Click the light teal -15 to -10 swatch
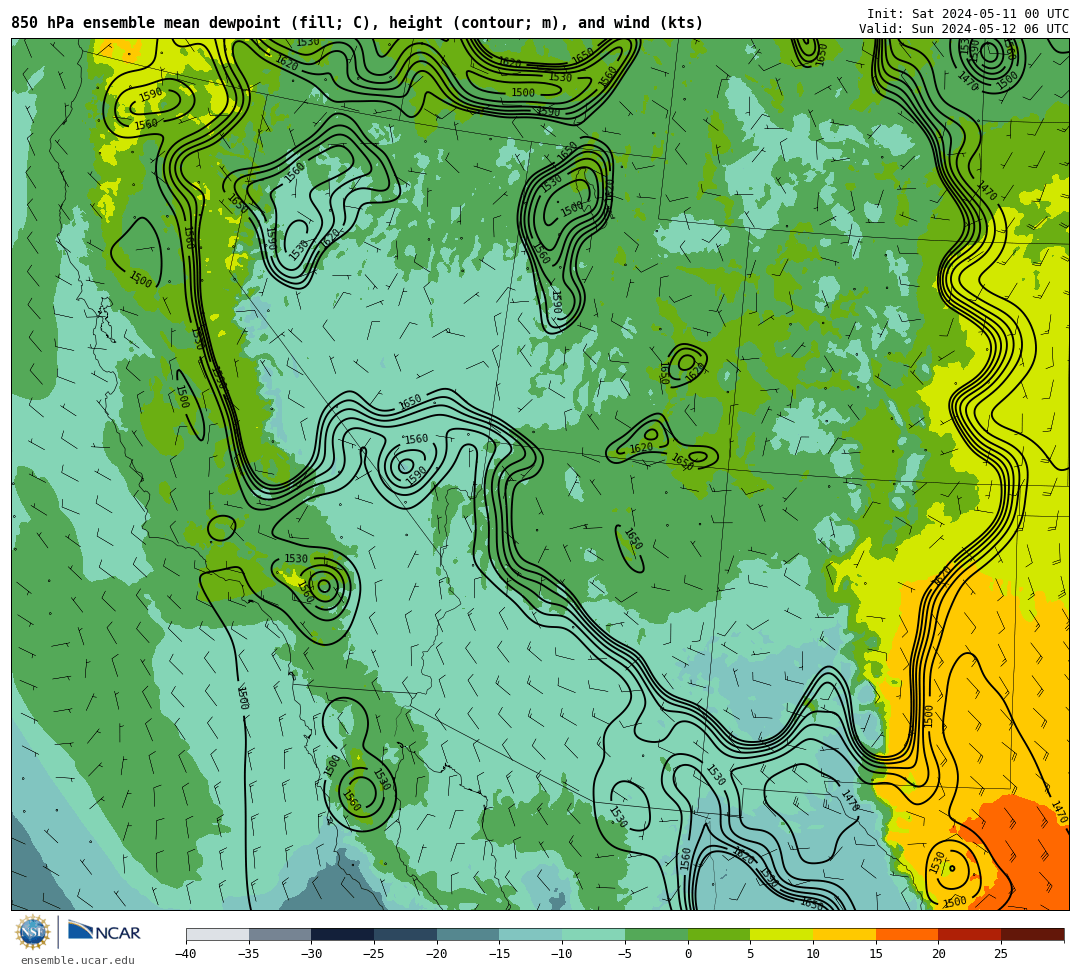 pyautogui.click(x=530, y=934)
